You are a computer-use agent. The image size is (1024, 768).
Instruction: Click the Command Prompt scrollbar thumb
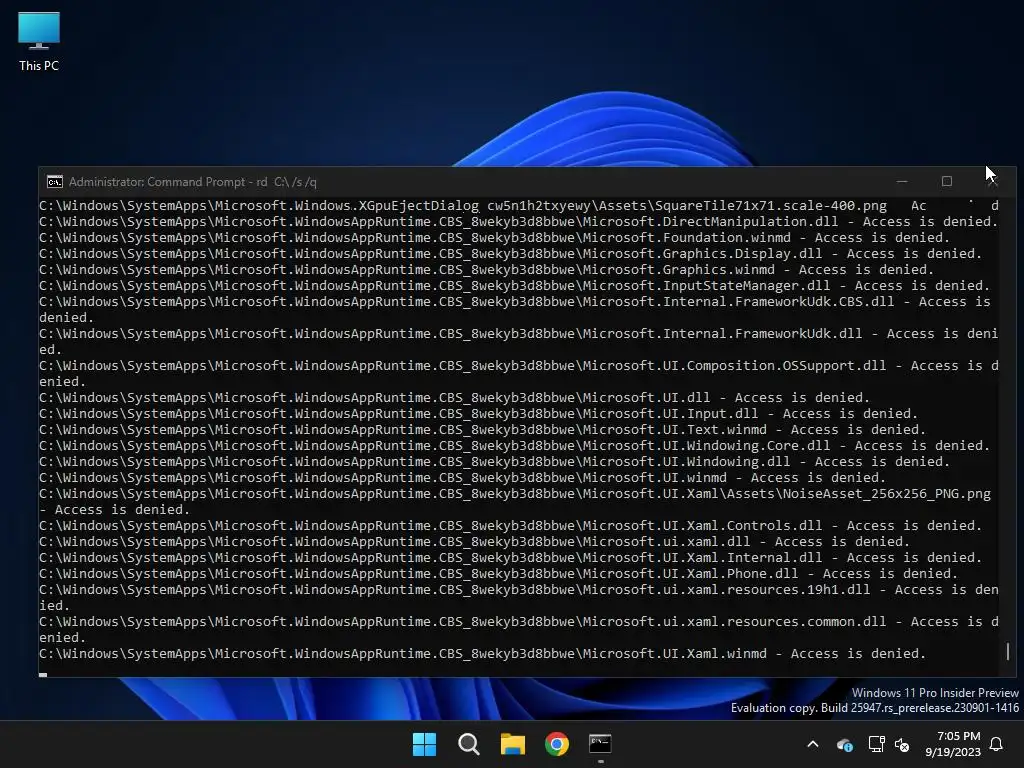tap(1008, 651)
